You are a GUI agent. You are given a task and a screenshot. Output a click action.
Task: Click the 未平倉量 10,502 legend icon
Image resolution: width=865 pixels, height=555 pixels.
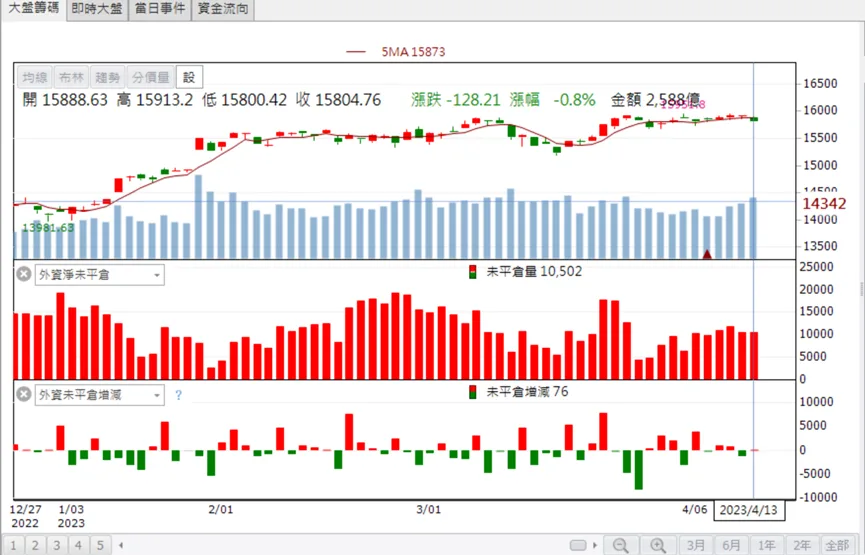click(473, 272)
